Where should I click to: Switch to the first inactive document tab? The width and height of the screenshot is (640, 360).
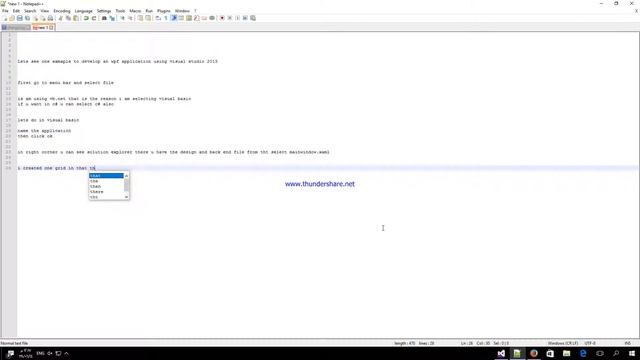(x=16, y=27)
